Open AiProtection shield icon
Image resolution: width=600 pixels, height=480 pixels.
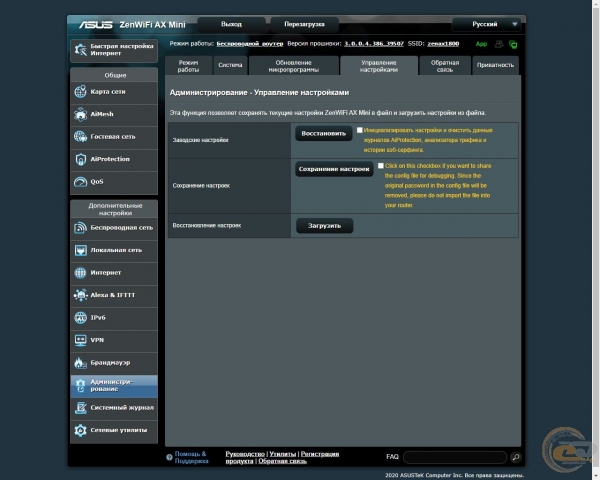coord(80,159)
